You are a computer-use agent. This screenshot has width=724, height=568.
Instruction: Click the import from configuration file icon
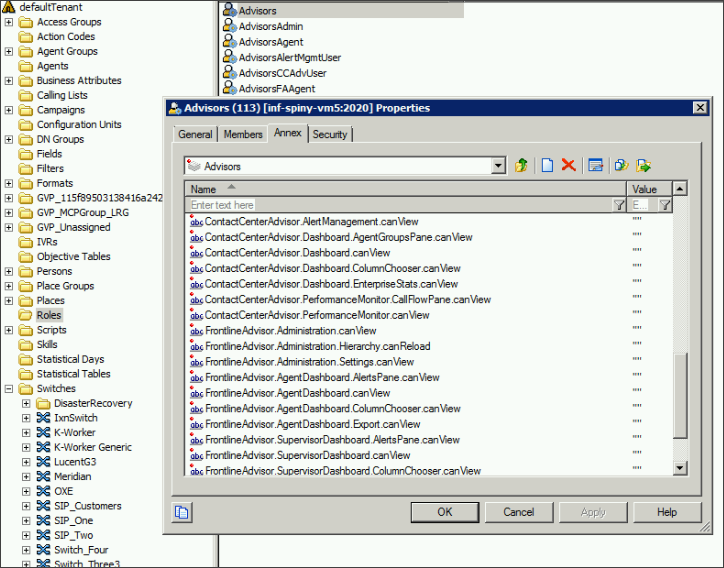(x=621, y=165)
